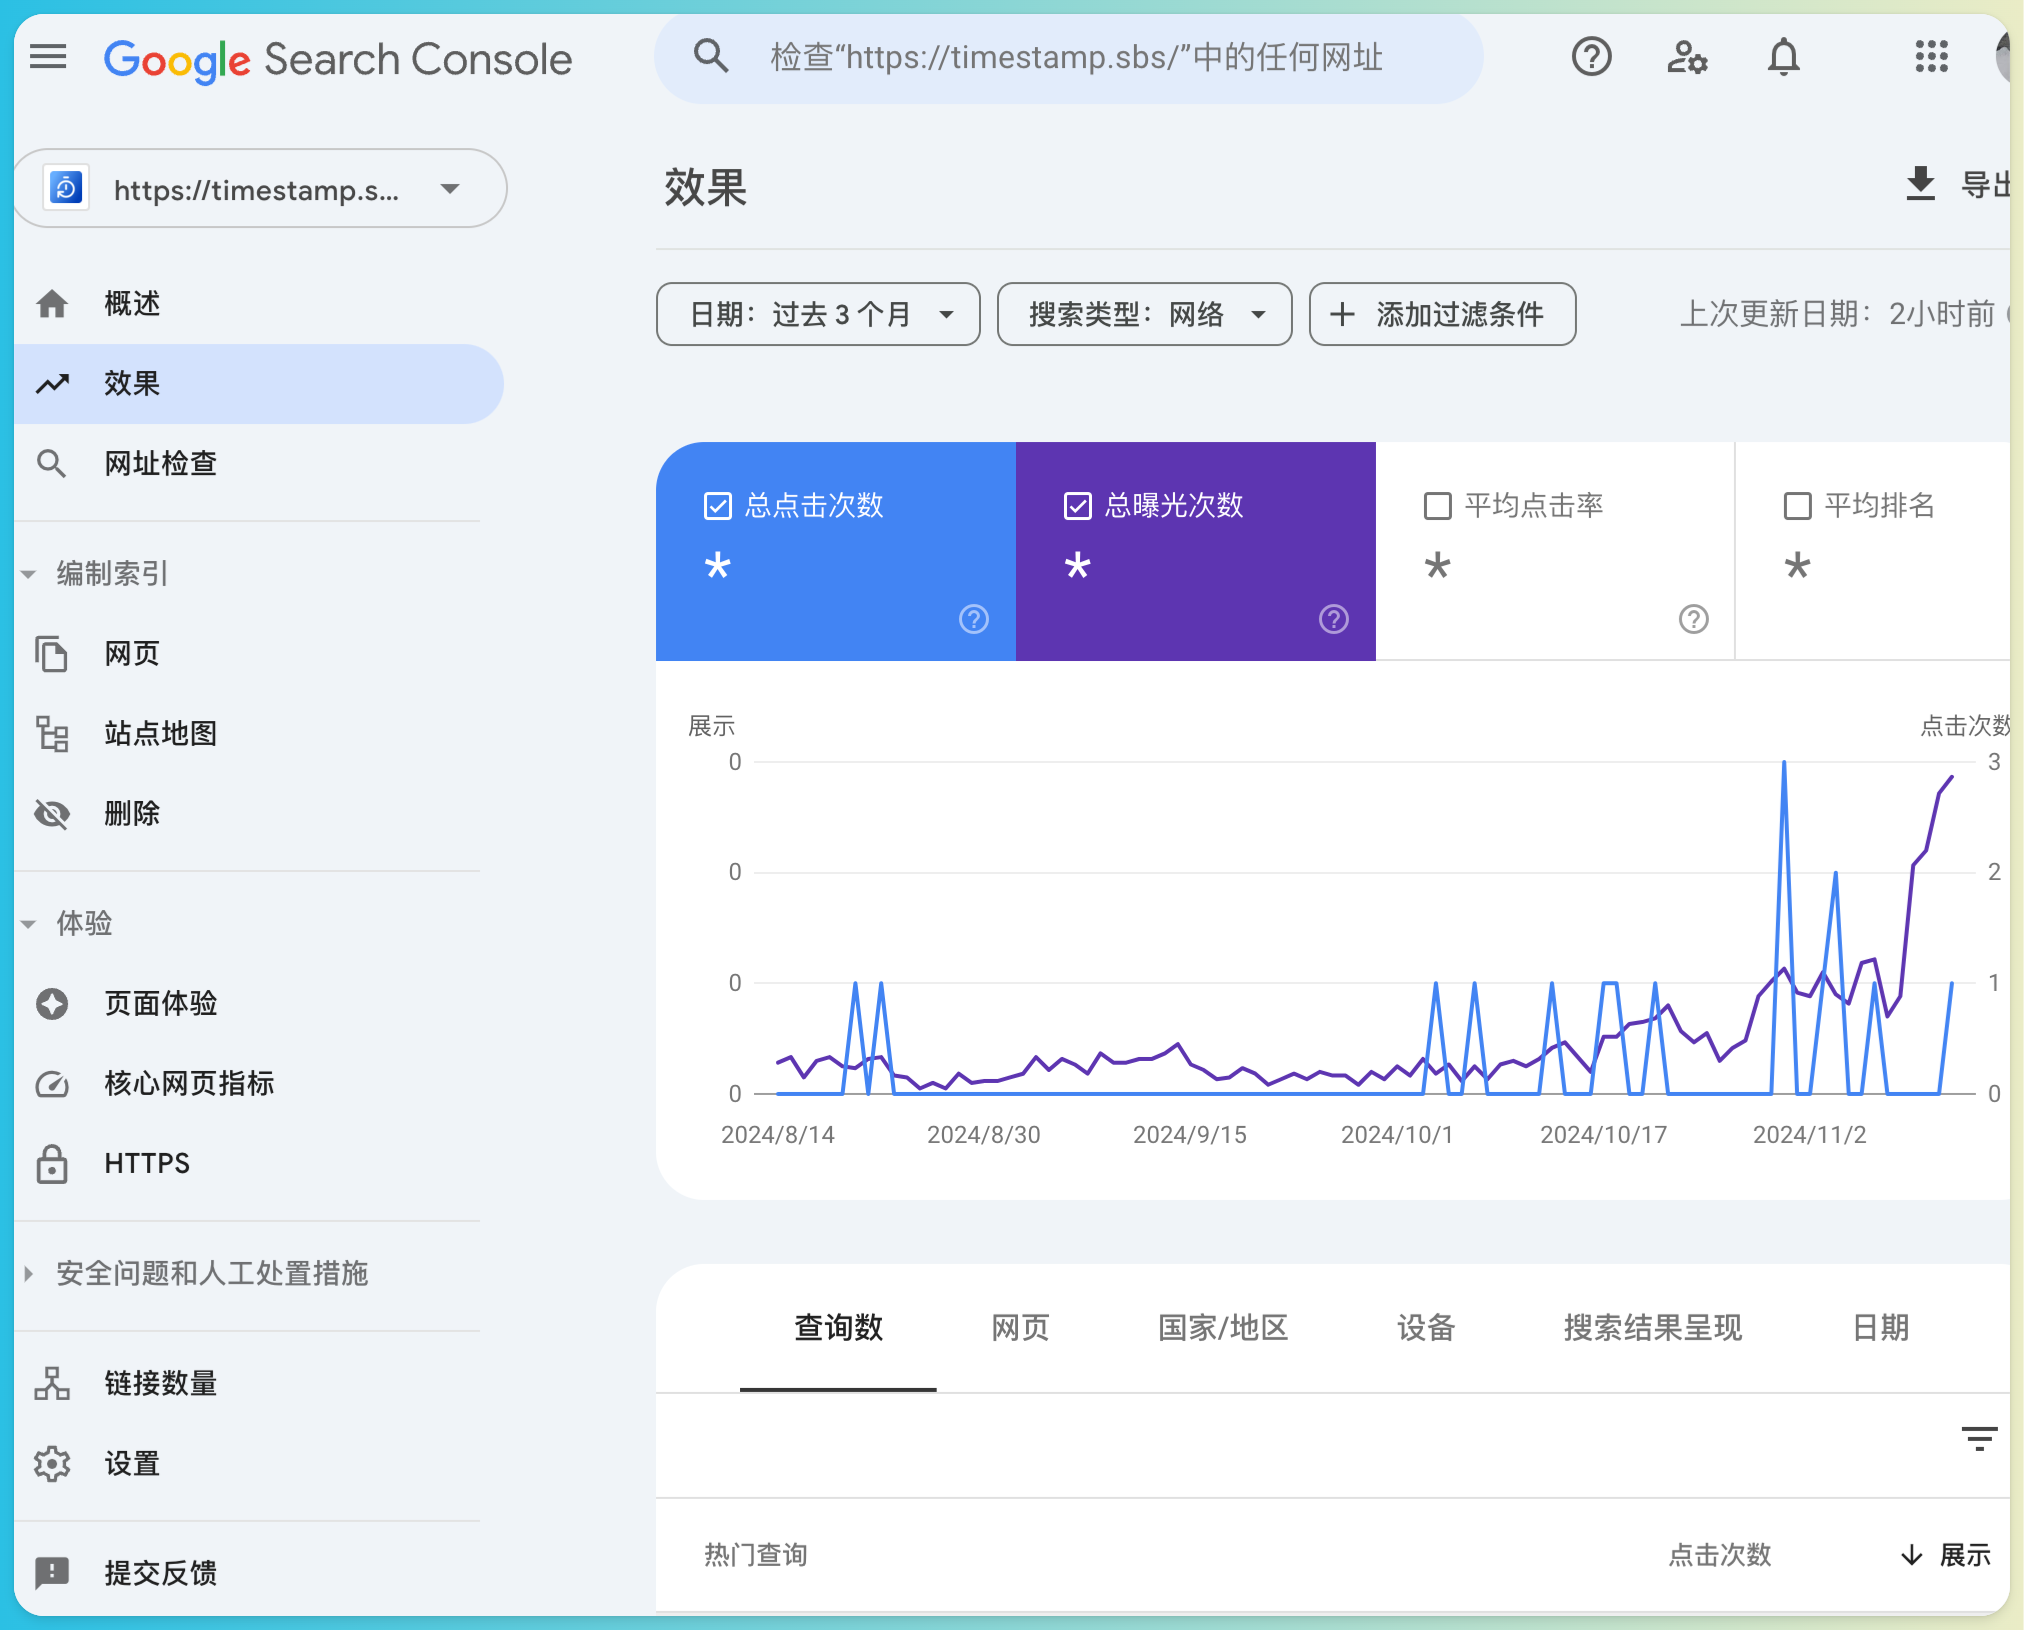Image resolution: width=2024 pixels, height=1630 pixels.
Task: Click the download export icon
Action: click(1920, 184)
